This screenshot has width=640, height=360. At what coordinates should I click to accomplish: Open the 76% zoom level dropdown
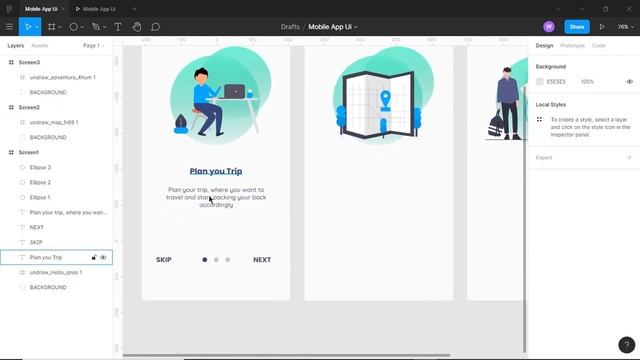625,27
